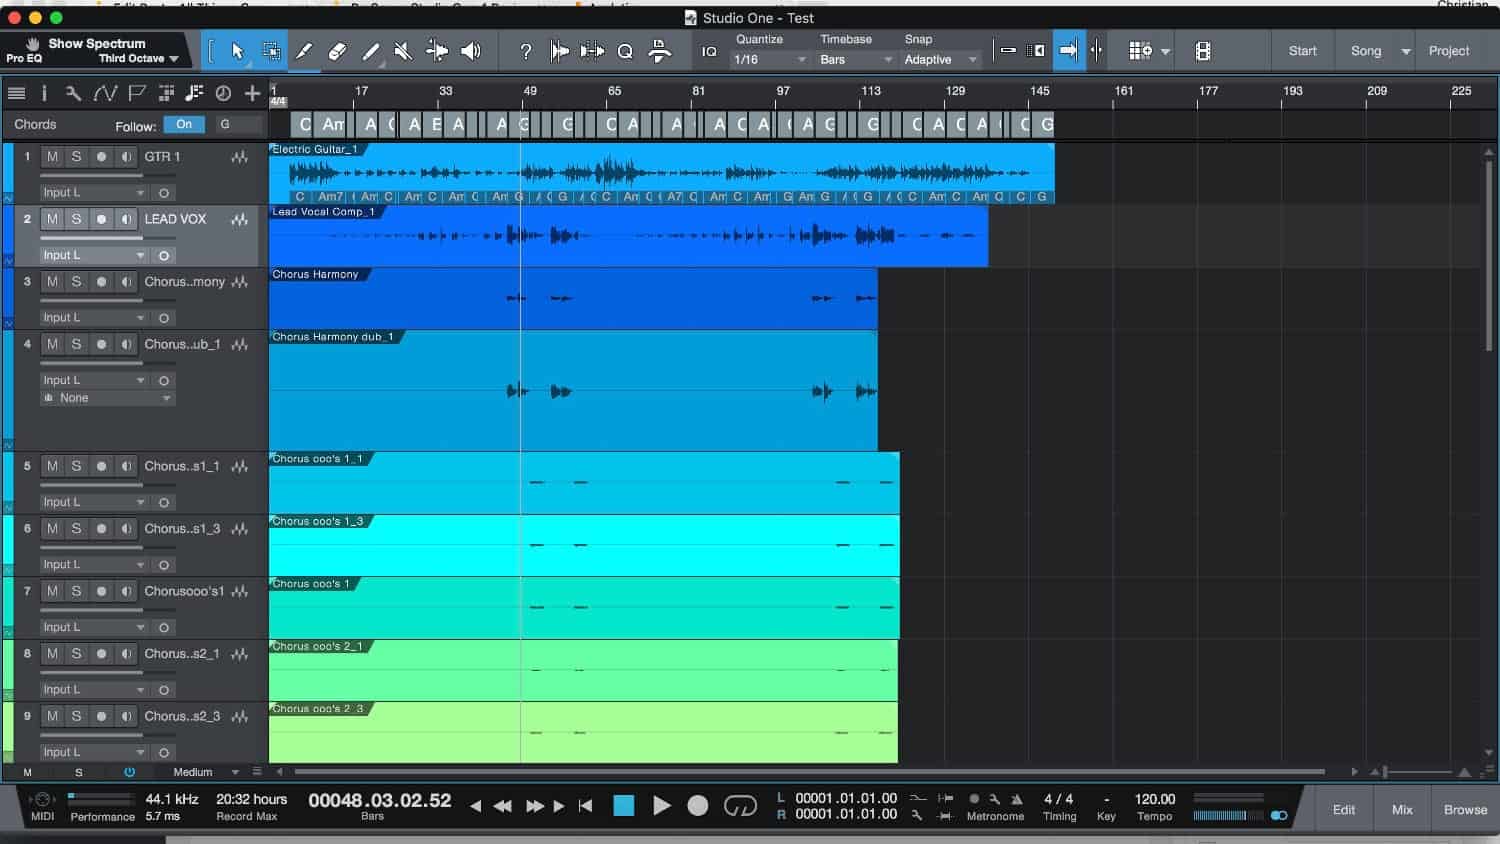Select the Listen speaker tool
The width and height of the screenshot is (1500, 844).
(471, 51)
